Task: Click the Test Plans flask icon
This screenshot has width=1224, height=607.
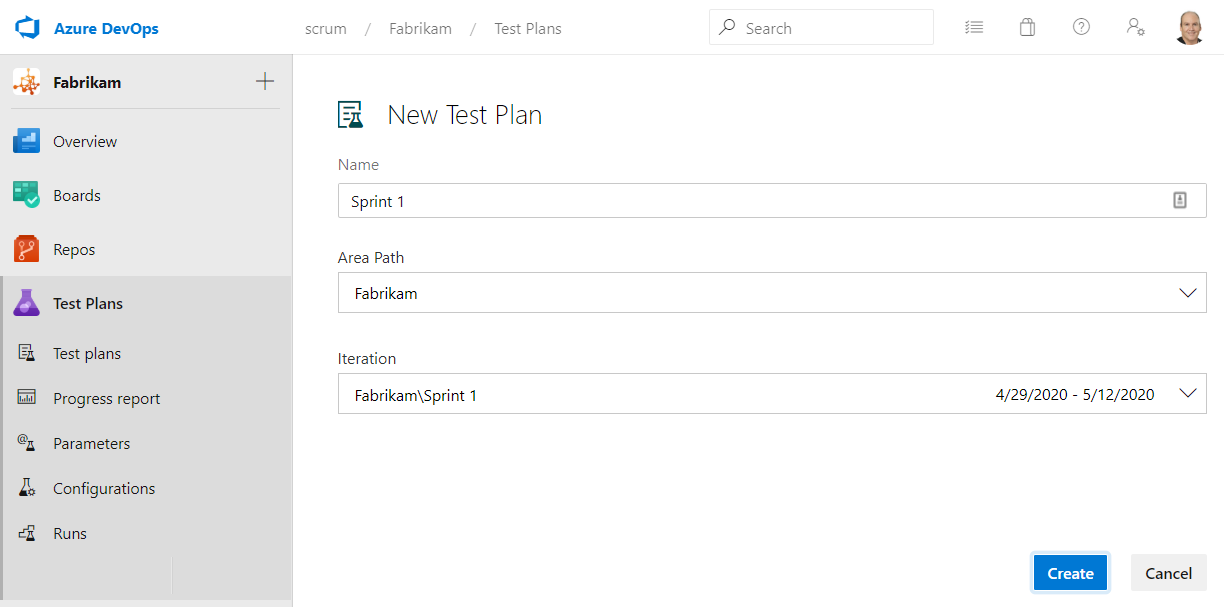Action: click(26, 303)
